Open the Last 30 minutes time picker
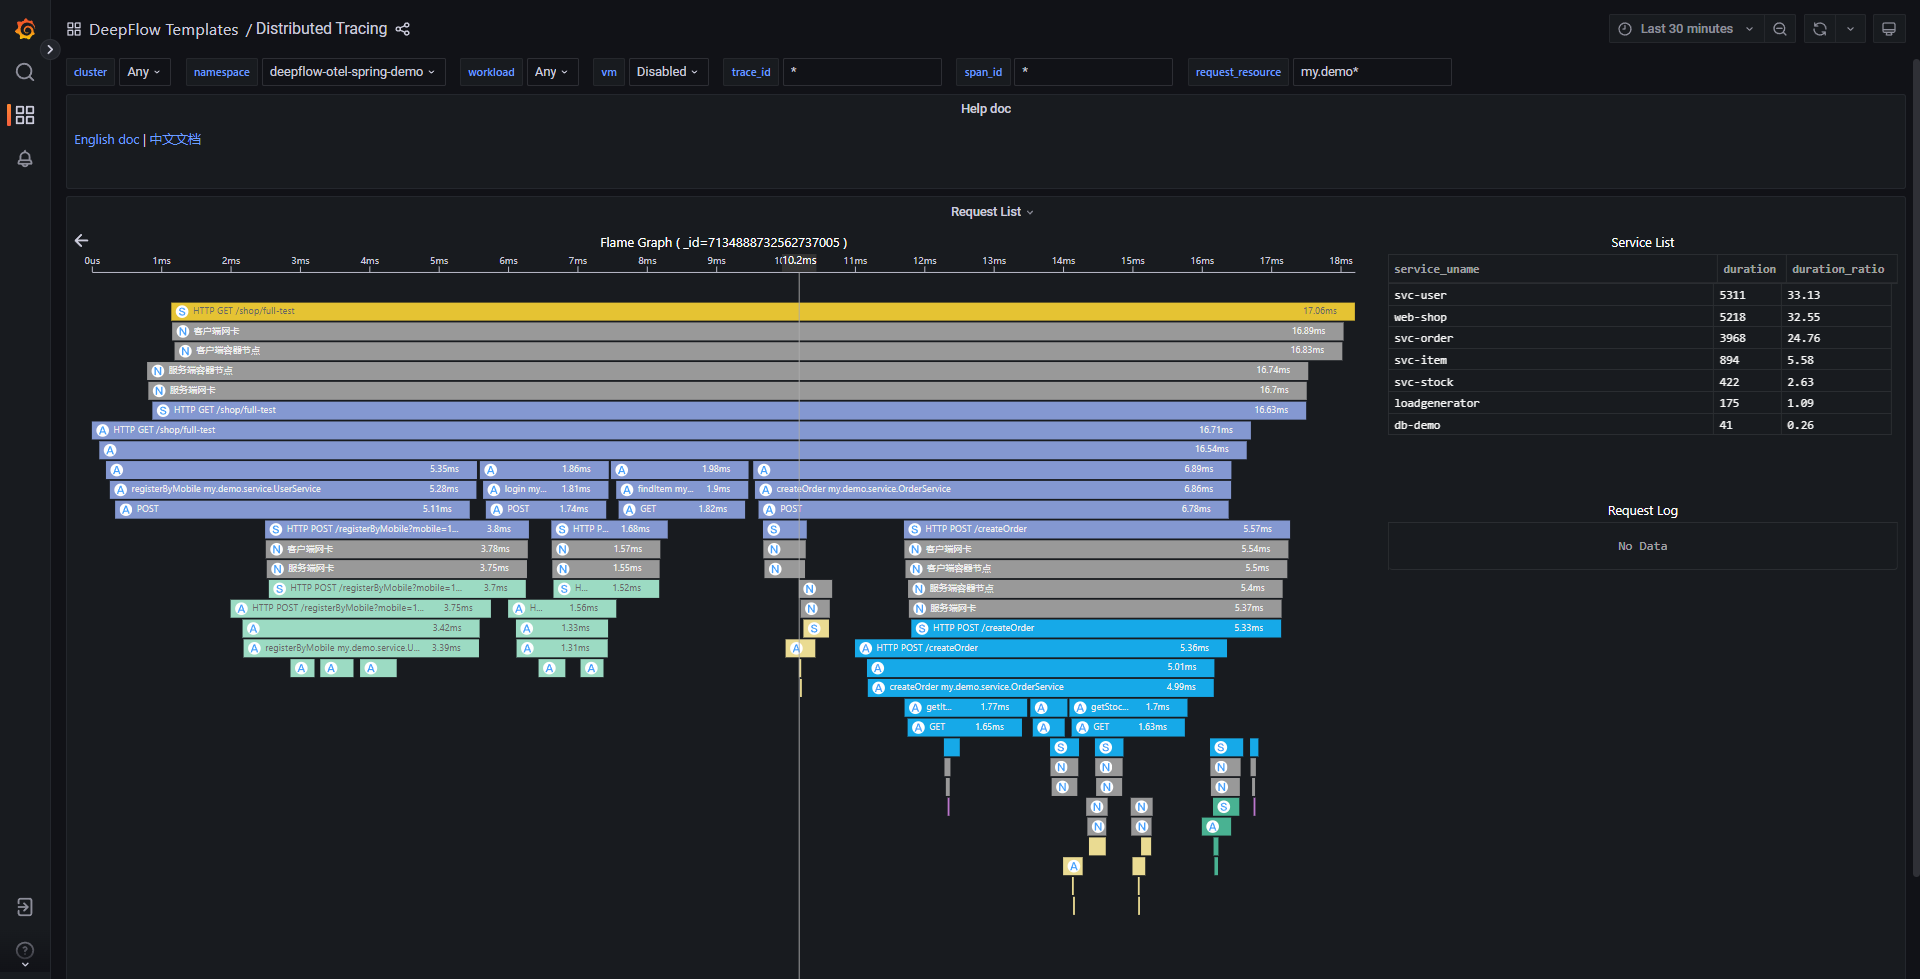Screen dimensions: 1920x979 pos(1686,29)
